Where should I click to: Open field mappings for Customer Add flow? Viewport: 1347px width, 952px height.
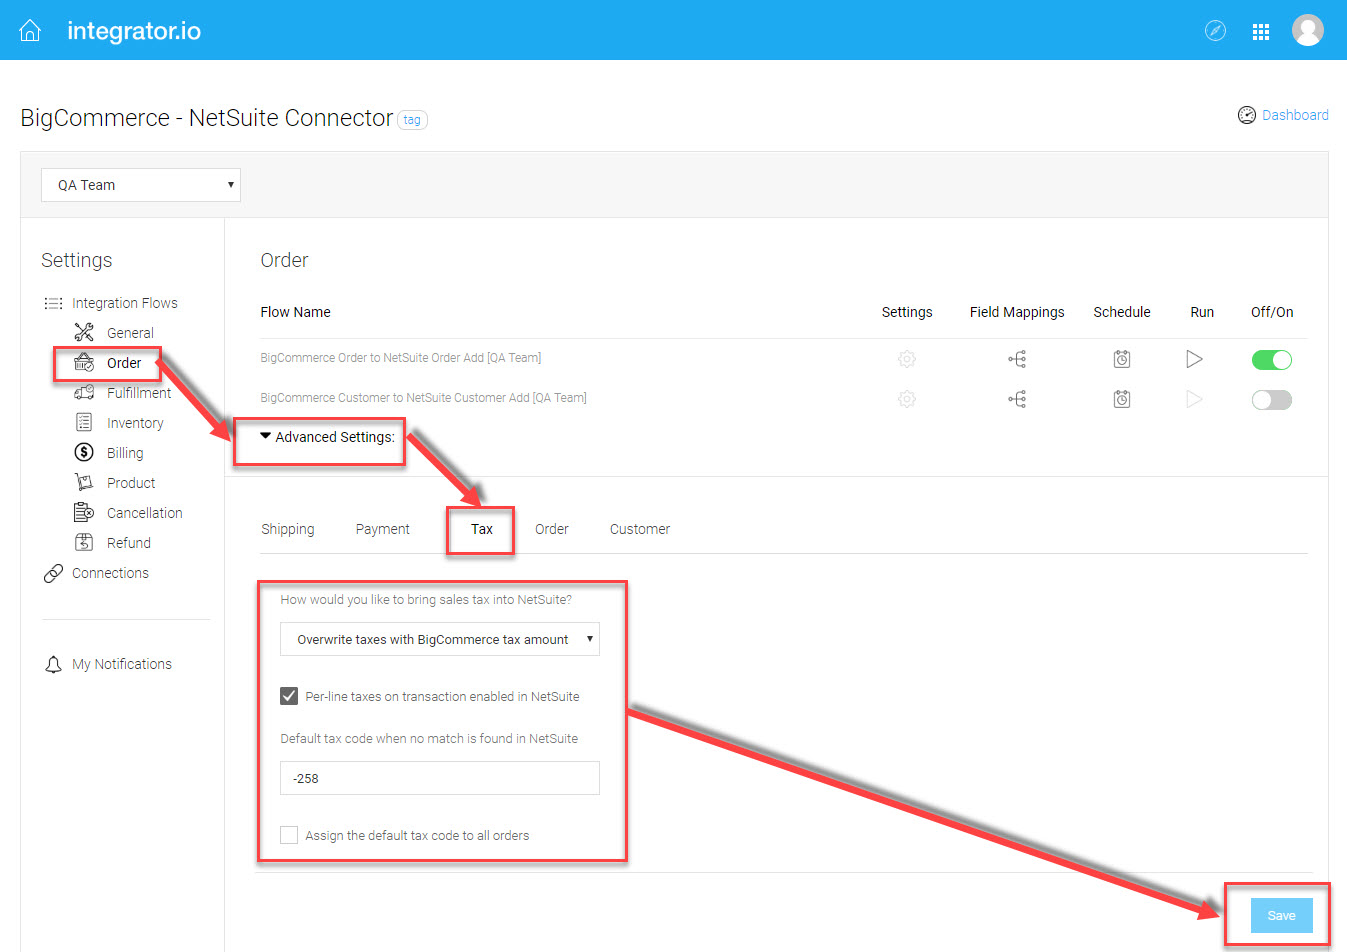1017,399
